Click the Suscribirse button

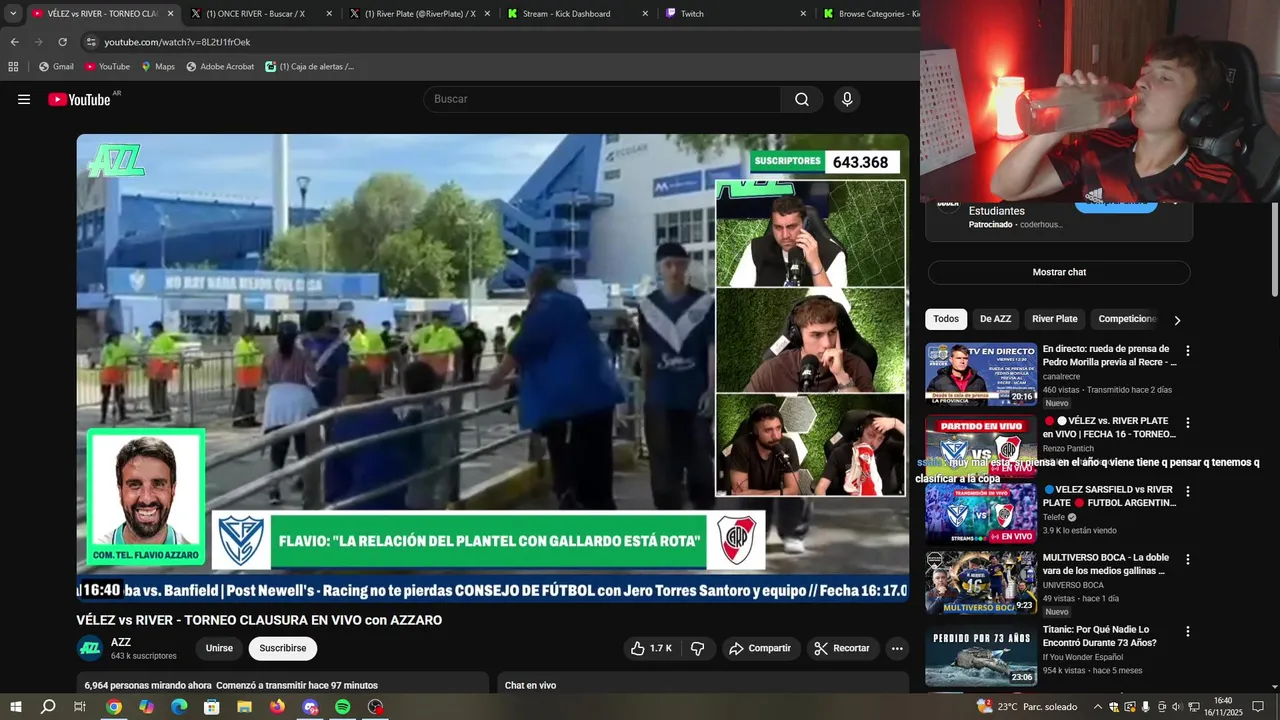(283, 648)
